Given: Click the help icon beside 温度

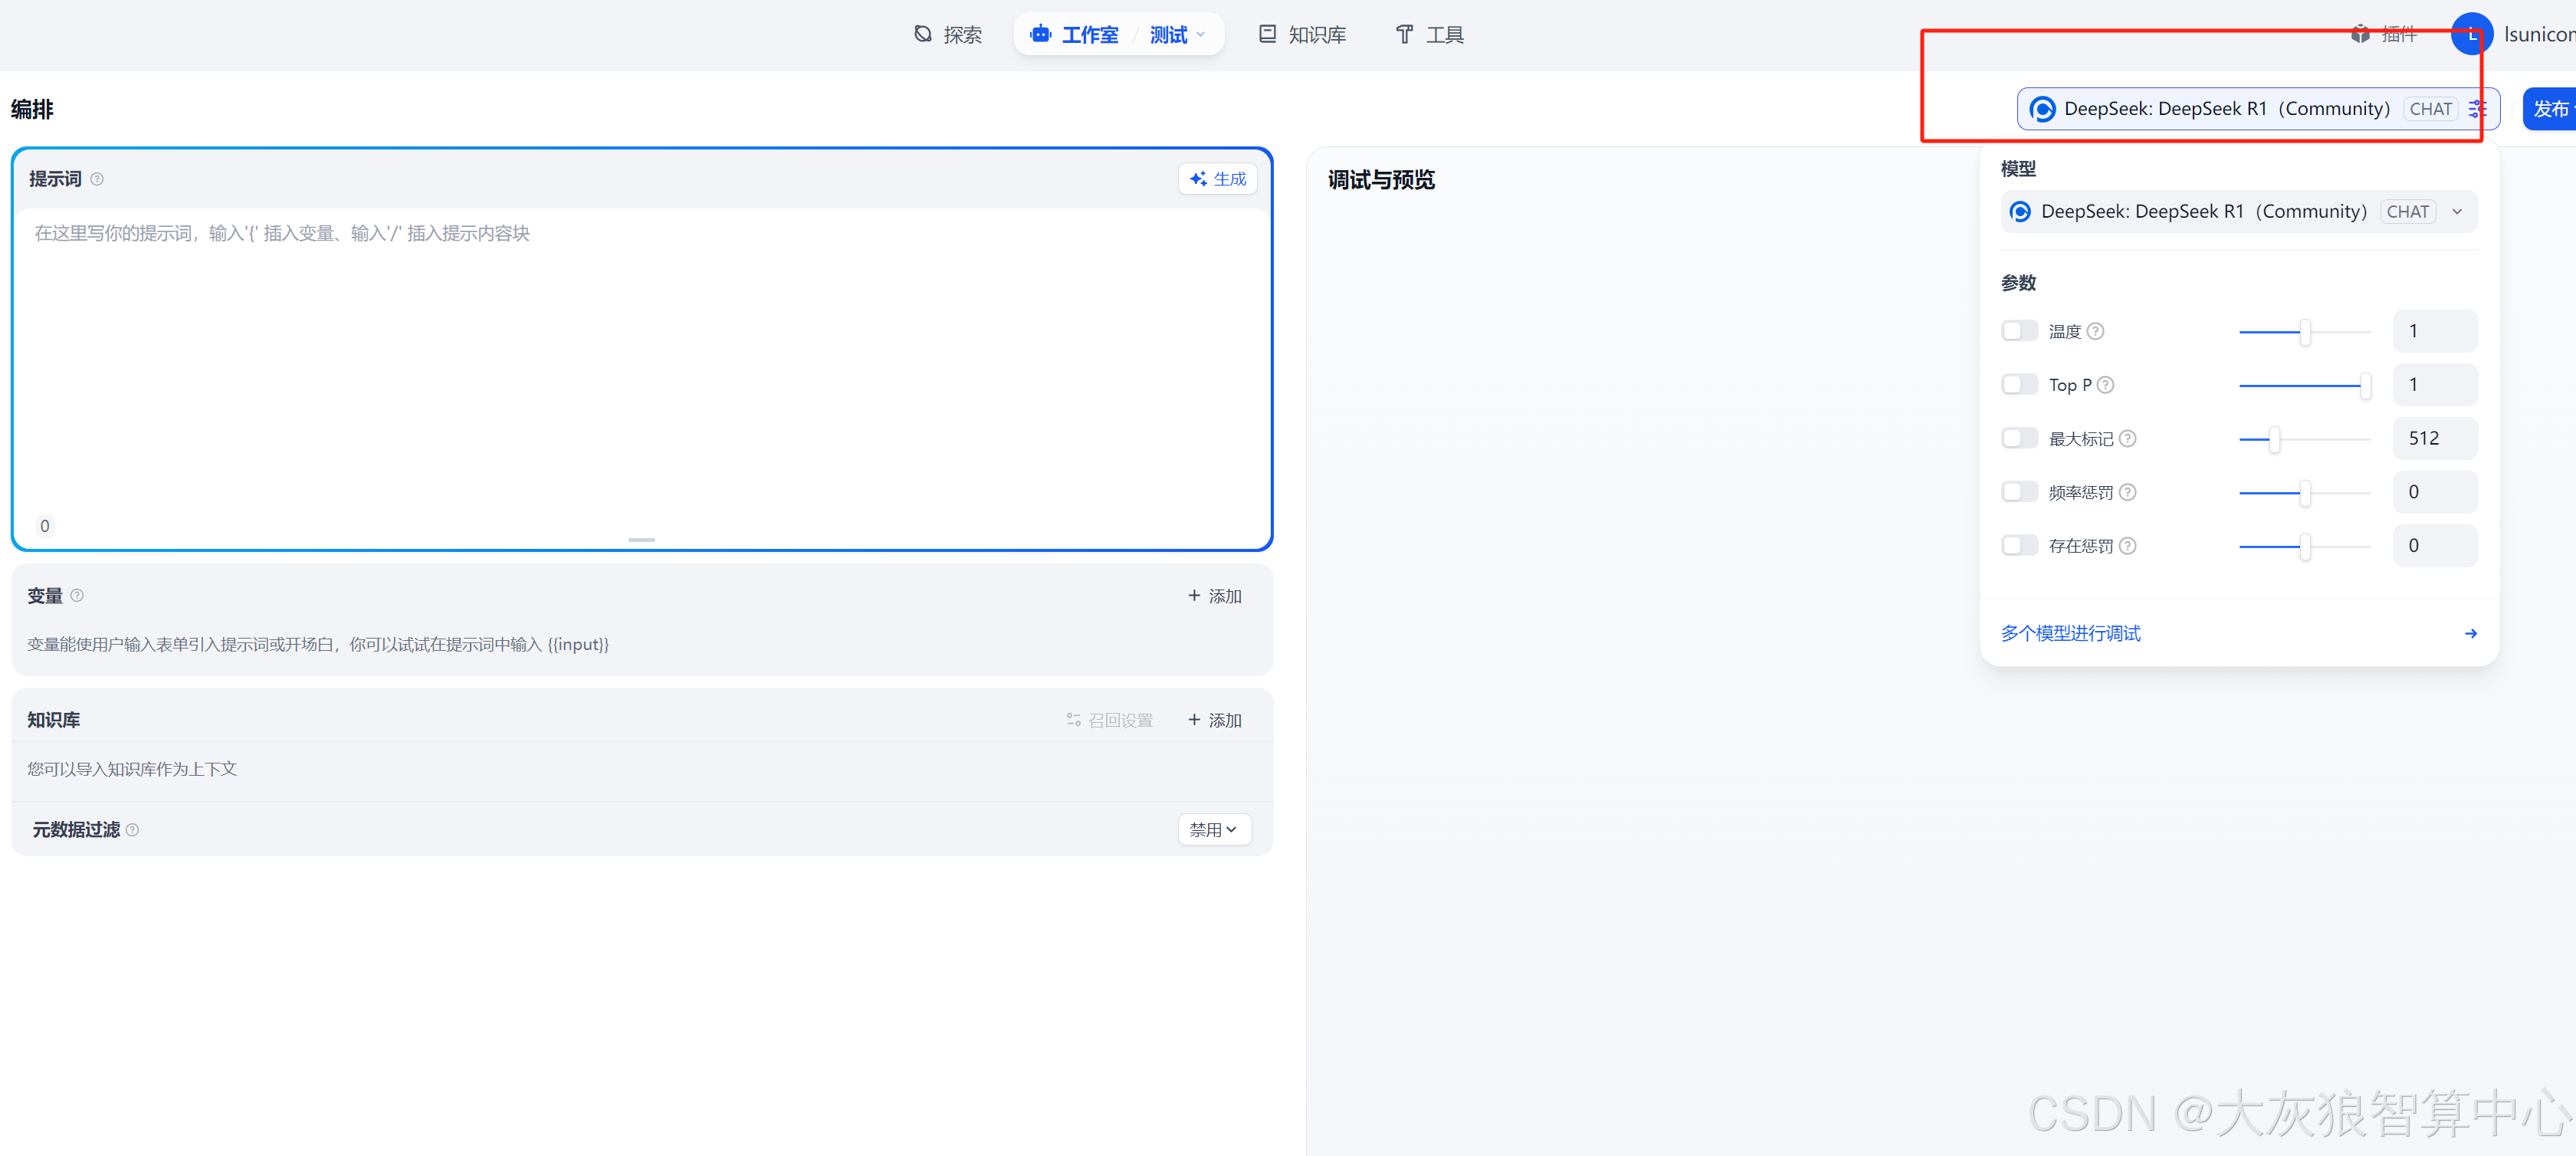Looking at the screenshot, I should click(x=2096, y=331).
